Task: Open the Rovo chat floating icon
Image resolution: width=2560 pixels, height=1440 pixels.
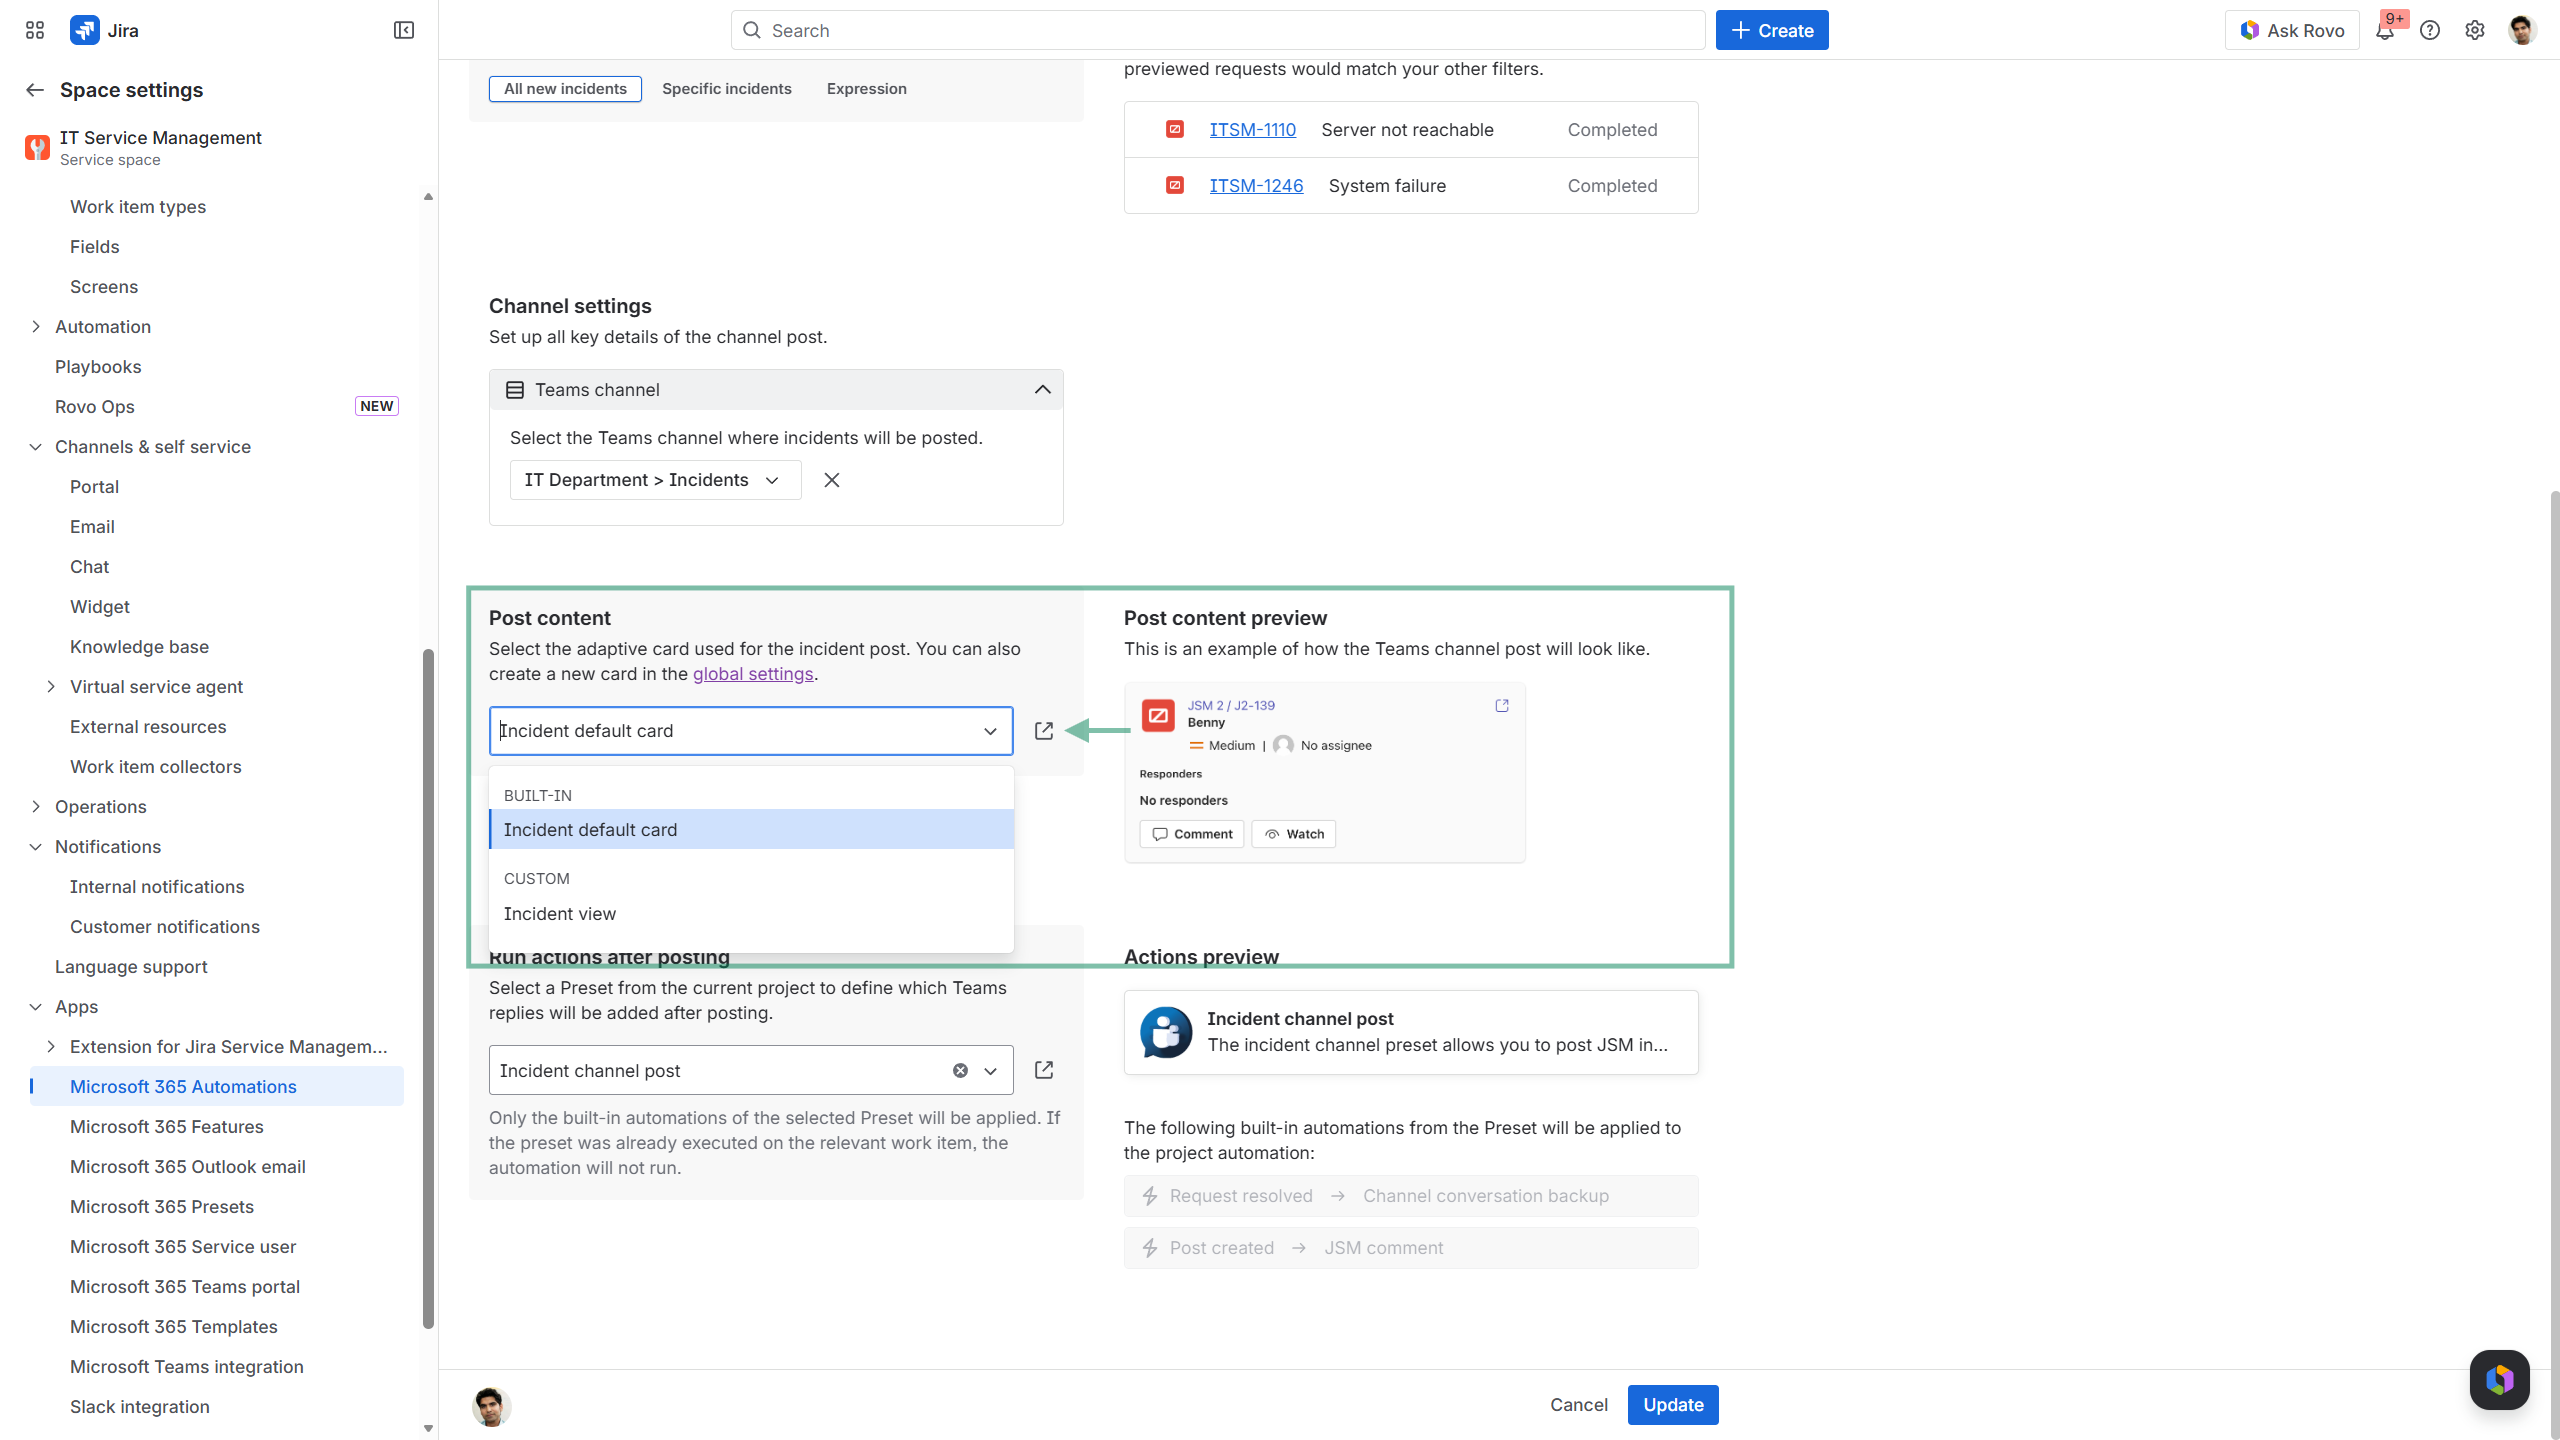Action: (x=2499, y=1380)
